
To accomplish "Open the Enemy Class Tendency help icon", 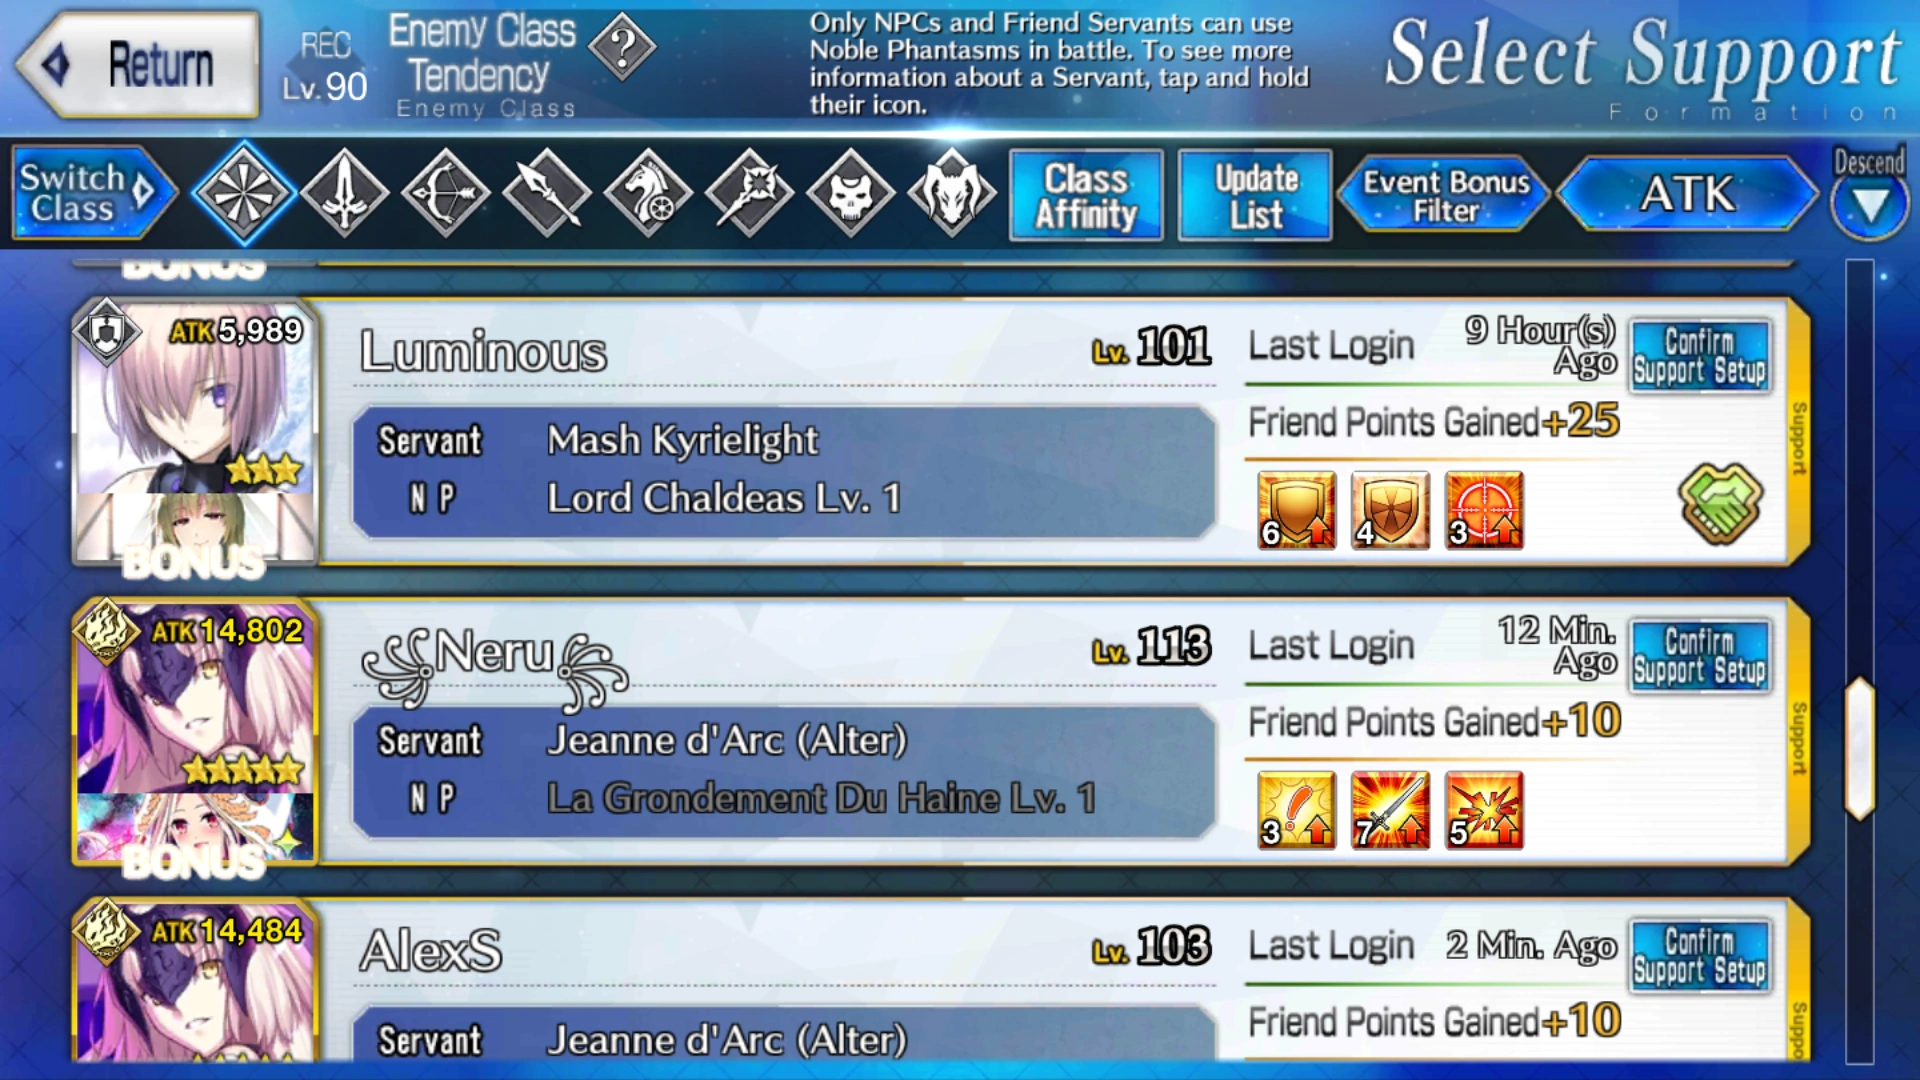I will [x=622, y=46].
